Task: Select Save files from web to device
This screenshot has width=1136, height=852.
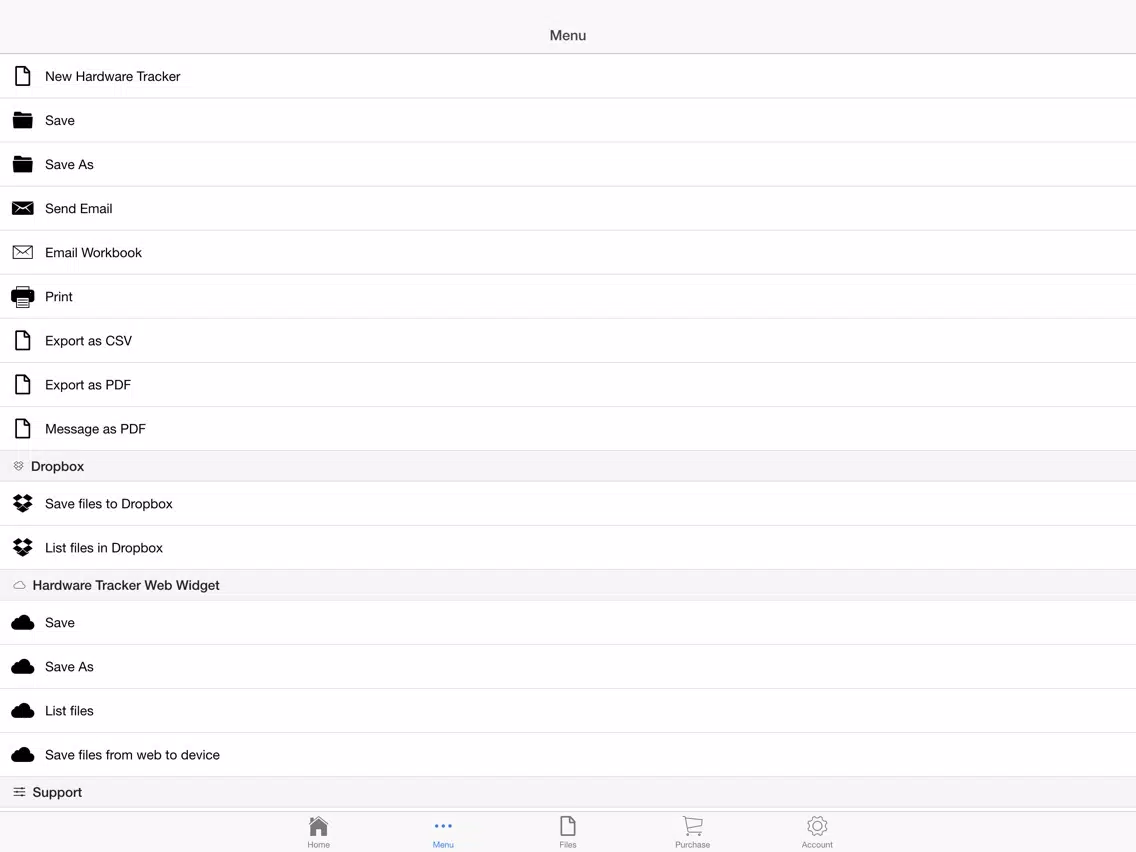Action: (x=568, y=755)
